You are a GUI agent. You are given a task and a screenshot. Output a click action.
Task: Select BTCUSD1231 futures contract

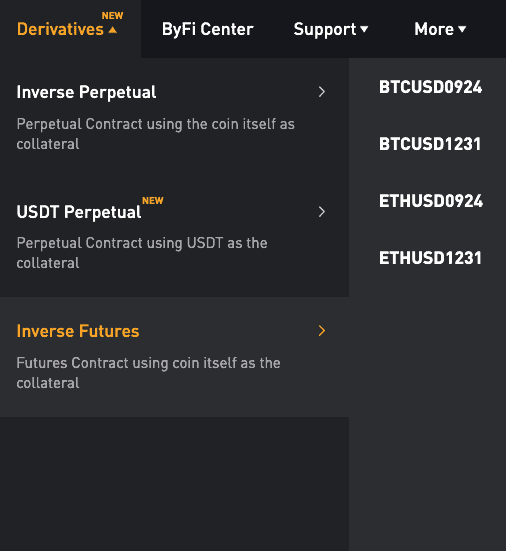coord(430,144)
